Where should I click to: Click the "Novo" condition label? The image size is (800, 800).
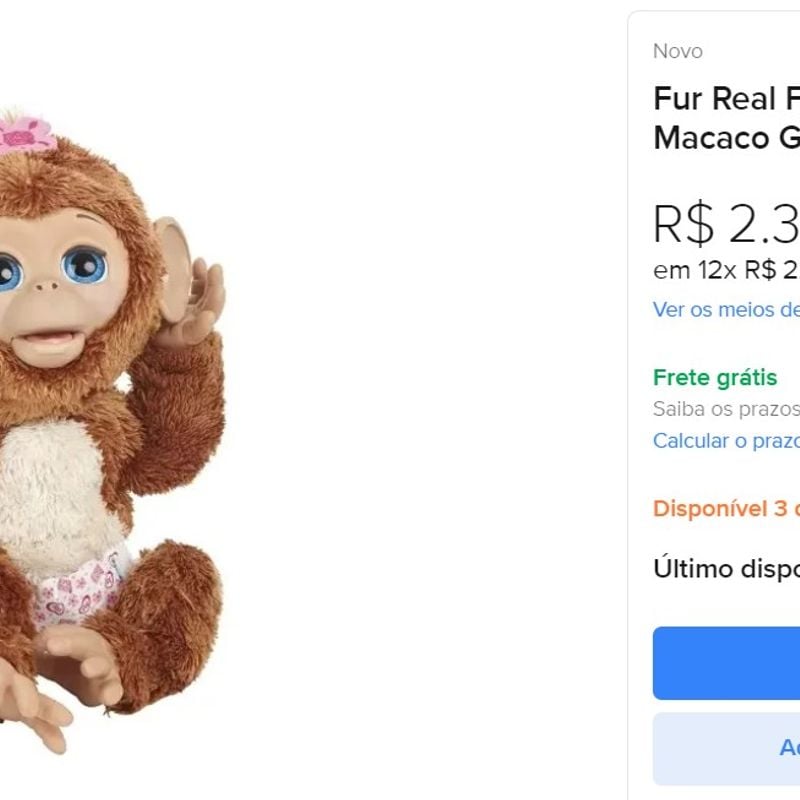point(677,51)
